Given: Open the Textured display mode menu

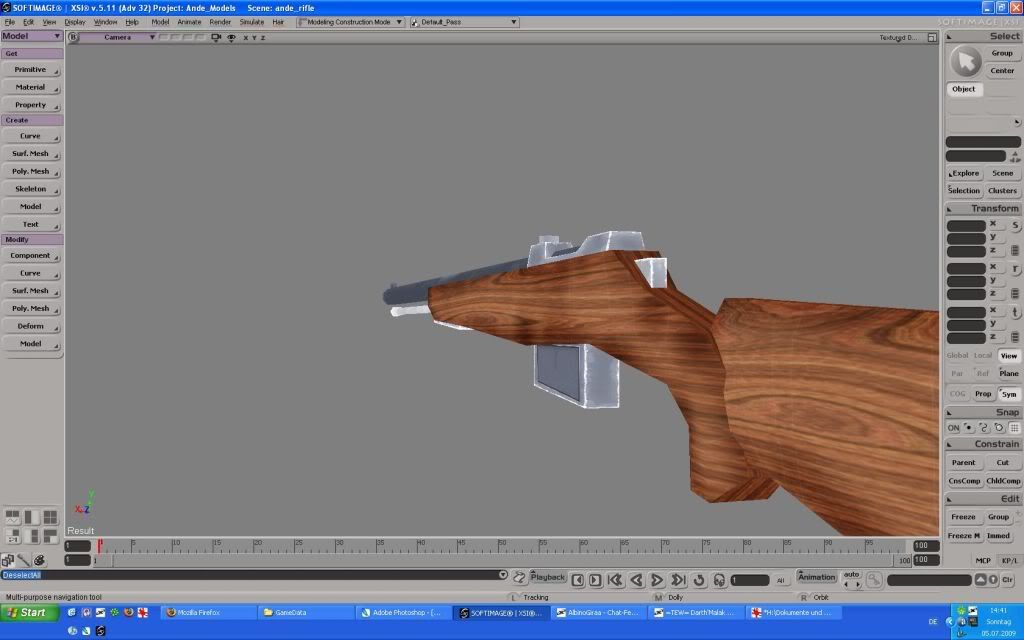Looking at the screenshot, I should [x=899, y=38].
